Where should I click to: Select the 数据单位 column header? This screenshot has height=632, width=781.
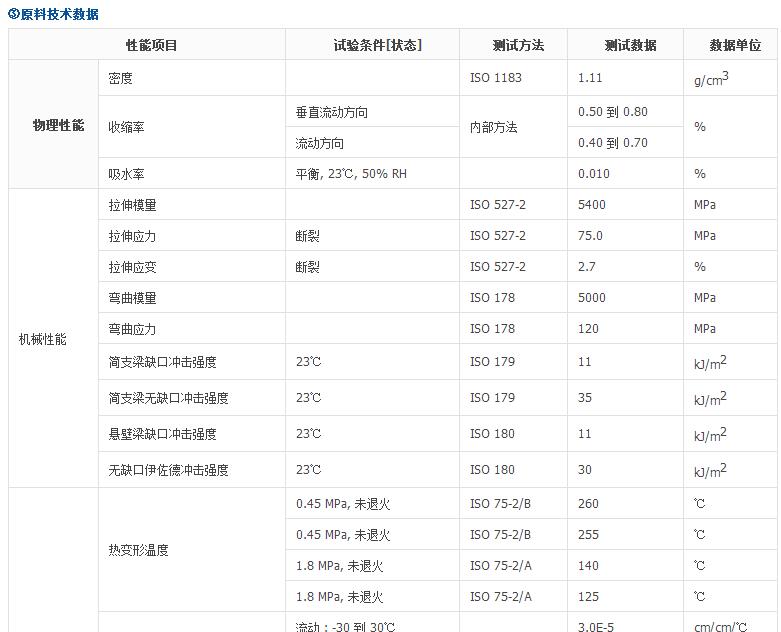click(x=735, y=45)
